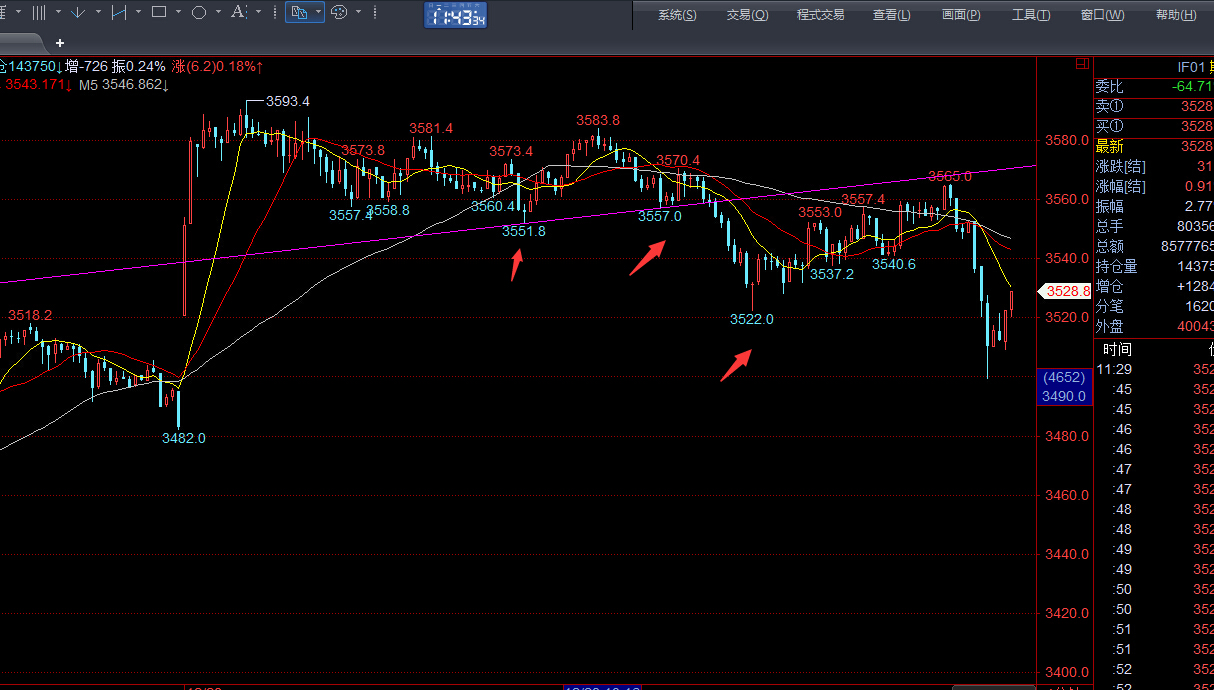Select the rectangle drawing tool

(158, 13)
